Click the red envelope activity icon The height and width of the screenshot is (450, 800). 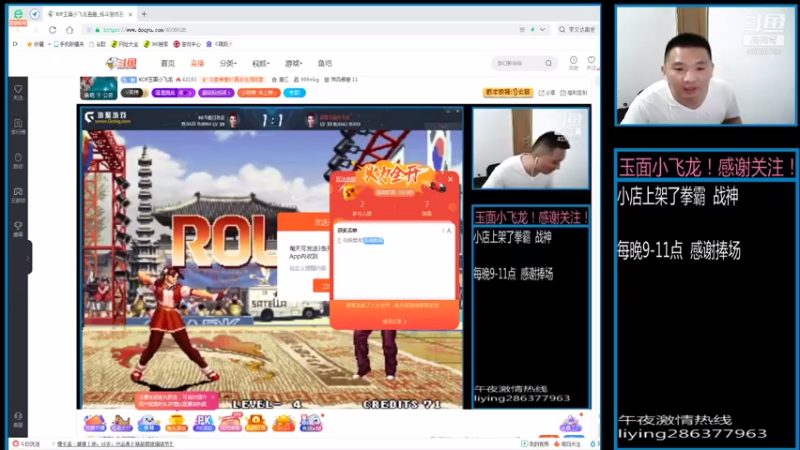256,423
